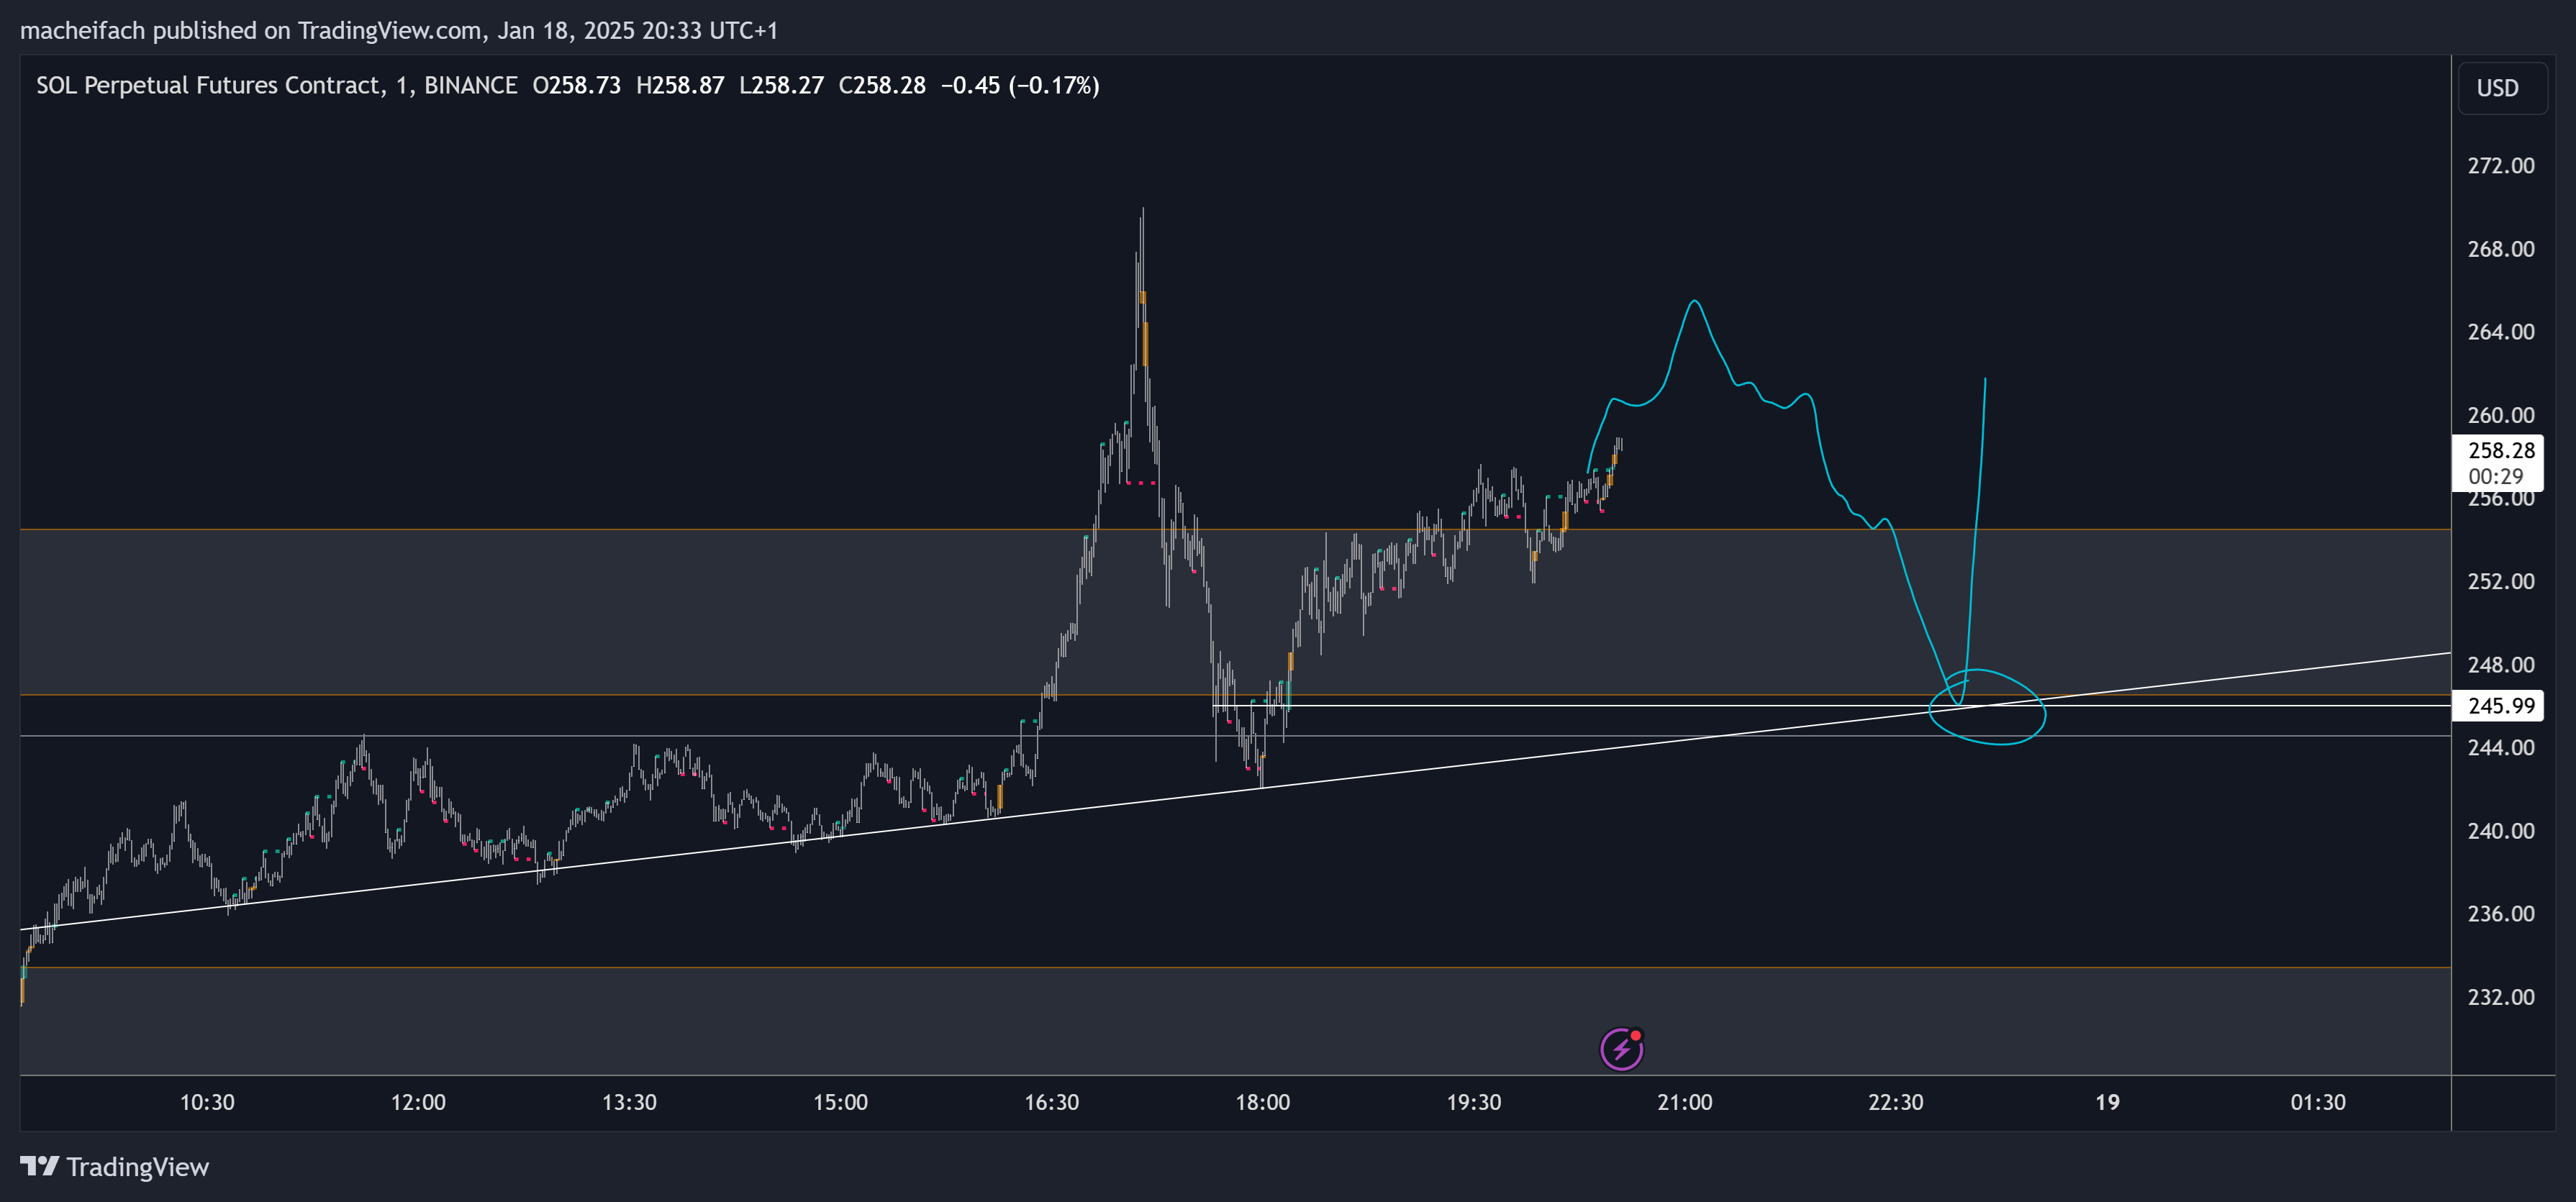Click the purple lightning bolt event icon
Viewport: 2576px width, 1202px height.
(x=1621, y=1049)
